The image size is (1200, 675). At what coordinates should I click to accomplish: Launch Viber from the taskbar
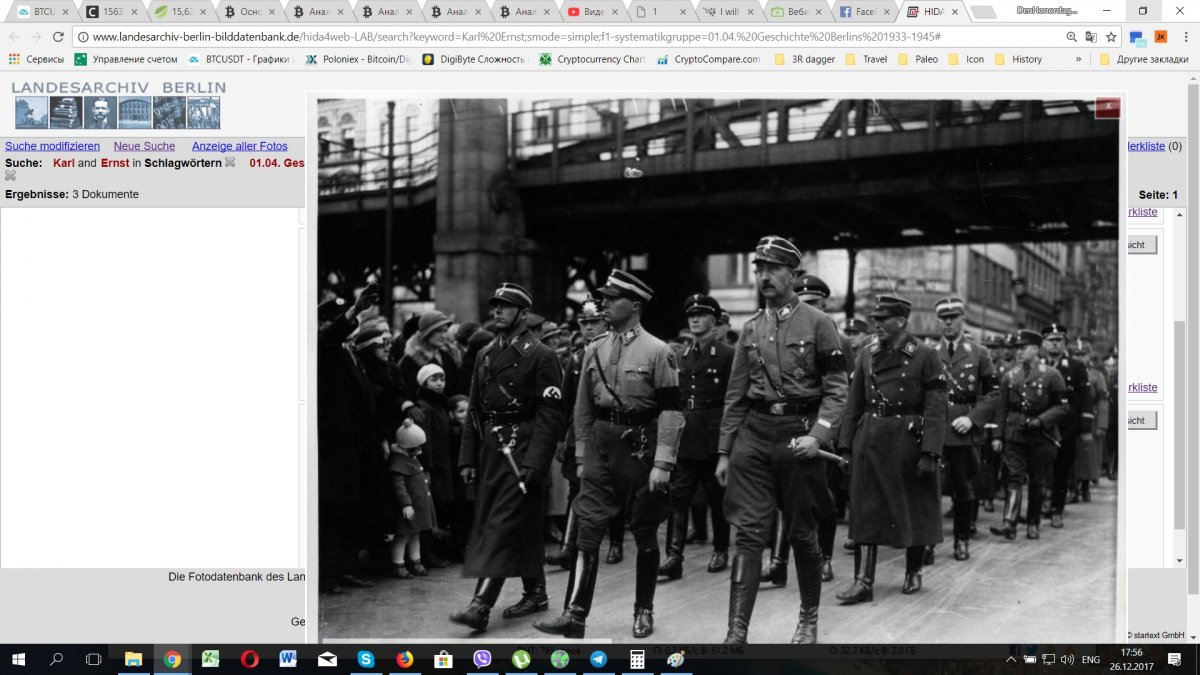(x=482, y=659)
